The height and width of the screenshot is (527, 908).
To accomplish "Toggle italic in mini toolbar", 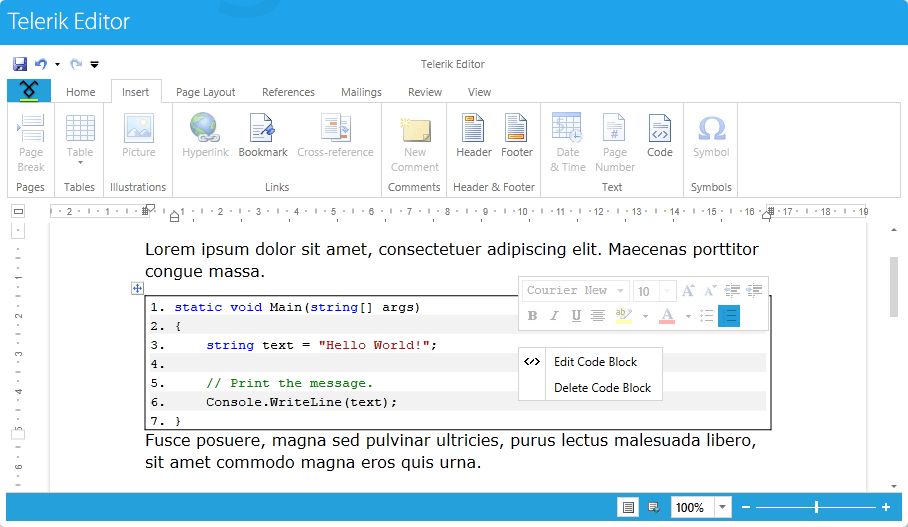I will coord(554,316).
